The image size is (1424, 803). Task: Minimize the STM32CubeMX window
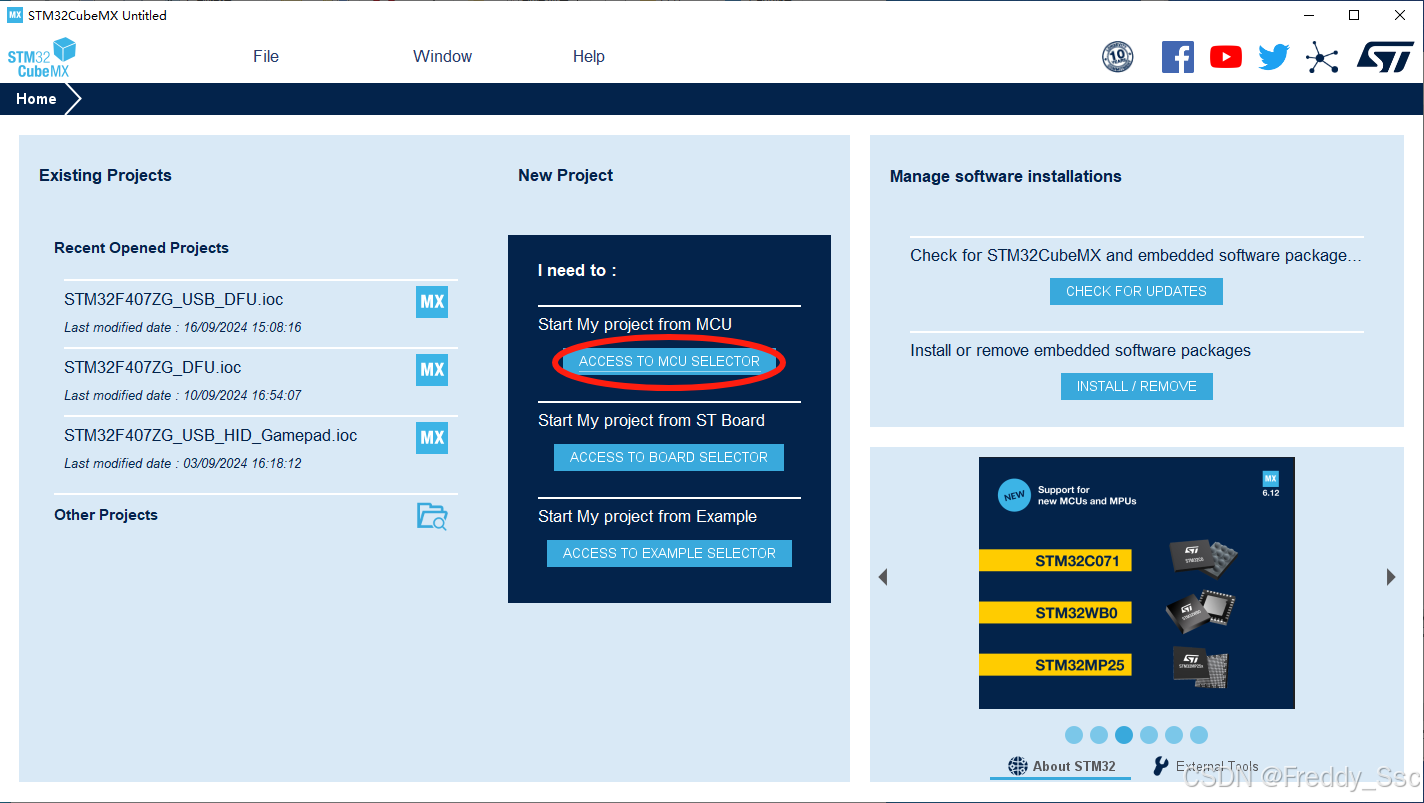click(1309, 15)
